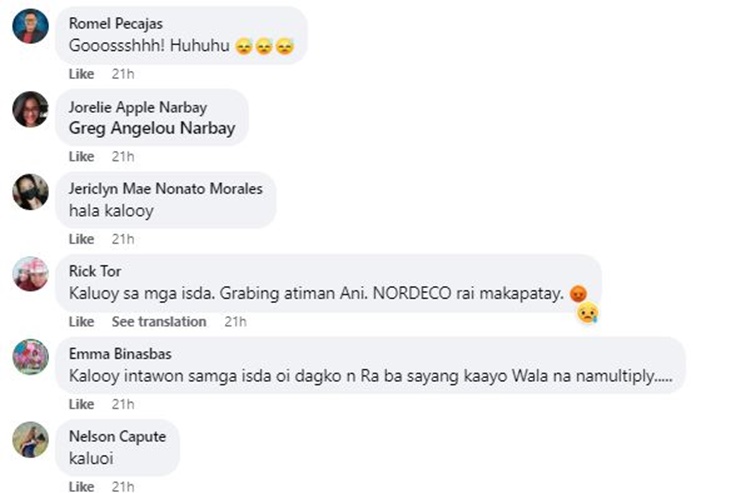Open Romel Pecajas profile picture
This screenshot has width=750, height=493.
pos(30,26)
